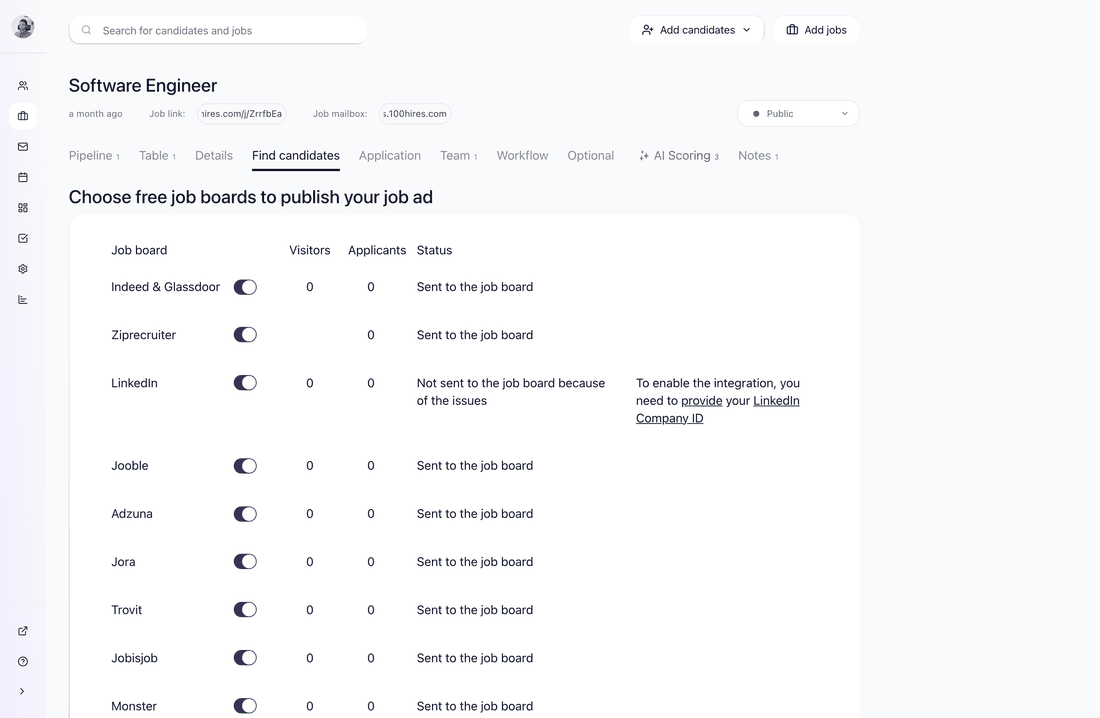The width and height of the screenshot is (1100, 718).
Task: Switch to the Optional tab
Action: point(590,156)
